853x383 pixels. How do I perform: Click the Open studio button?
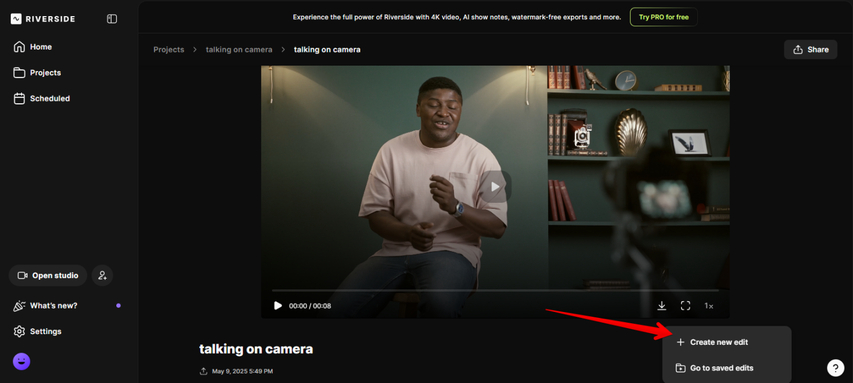coord(48,276)
